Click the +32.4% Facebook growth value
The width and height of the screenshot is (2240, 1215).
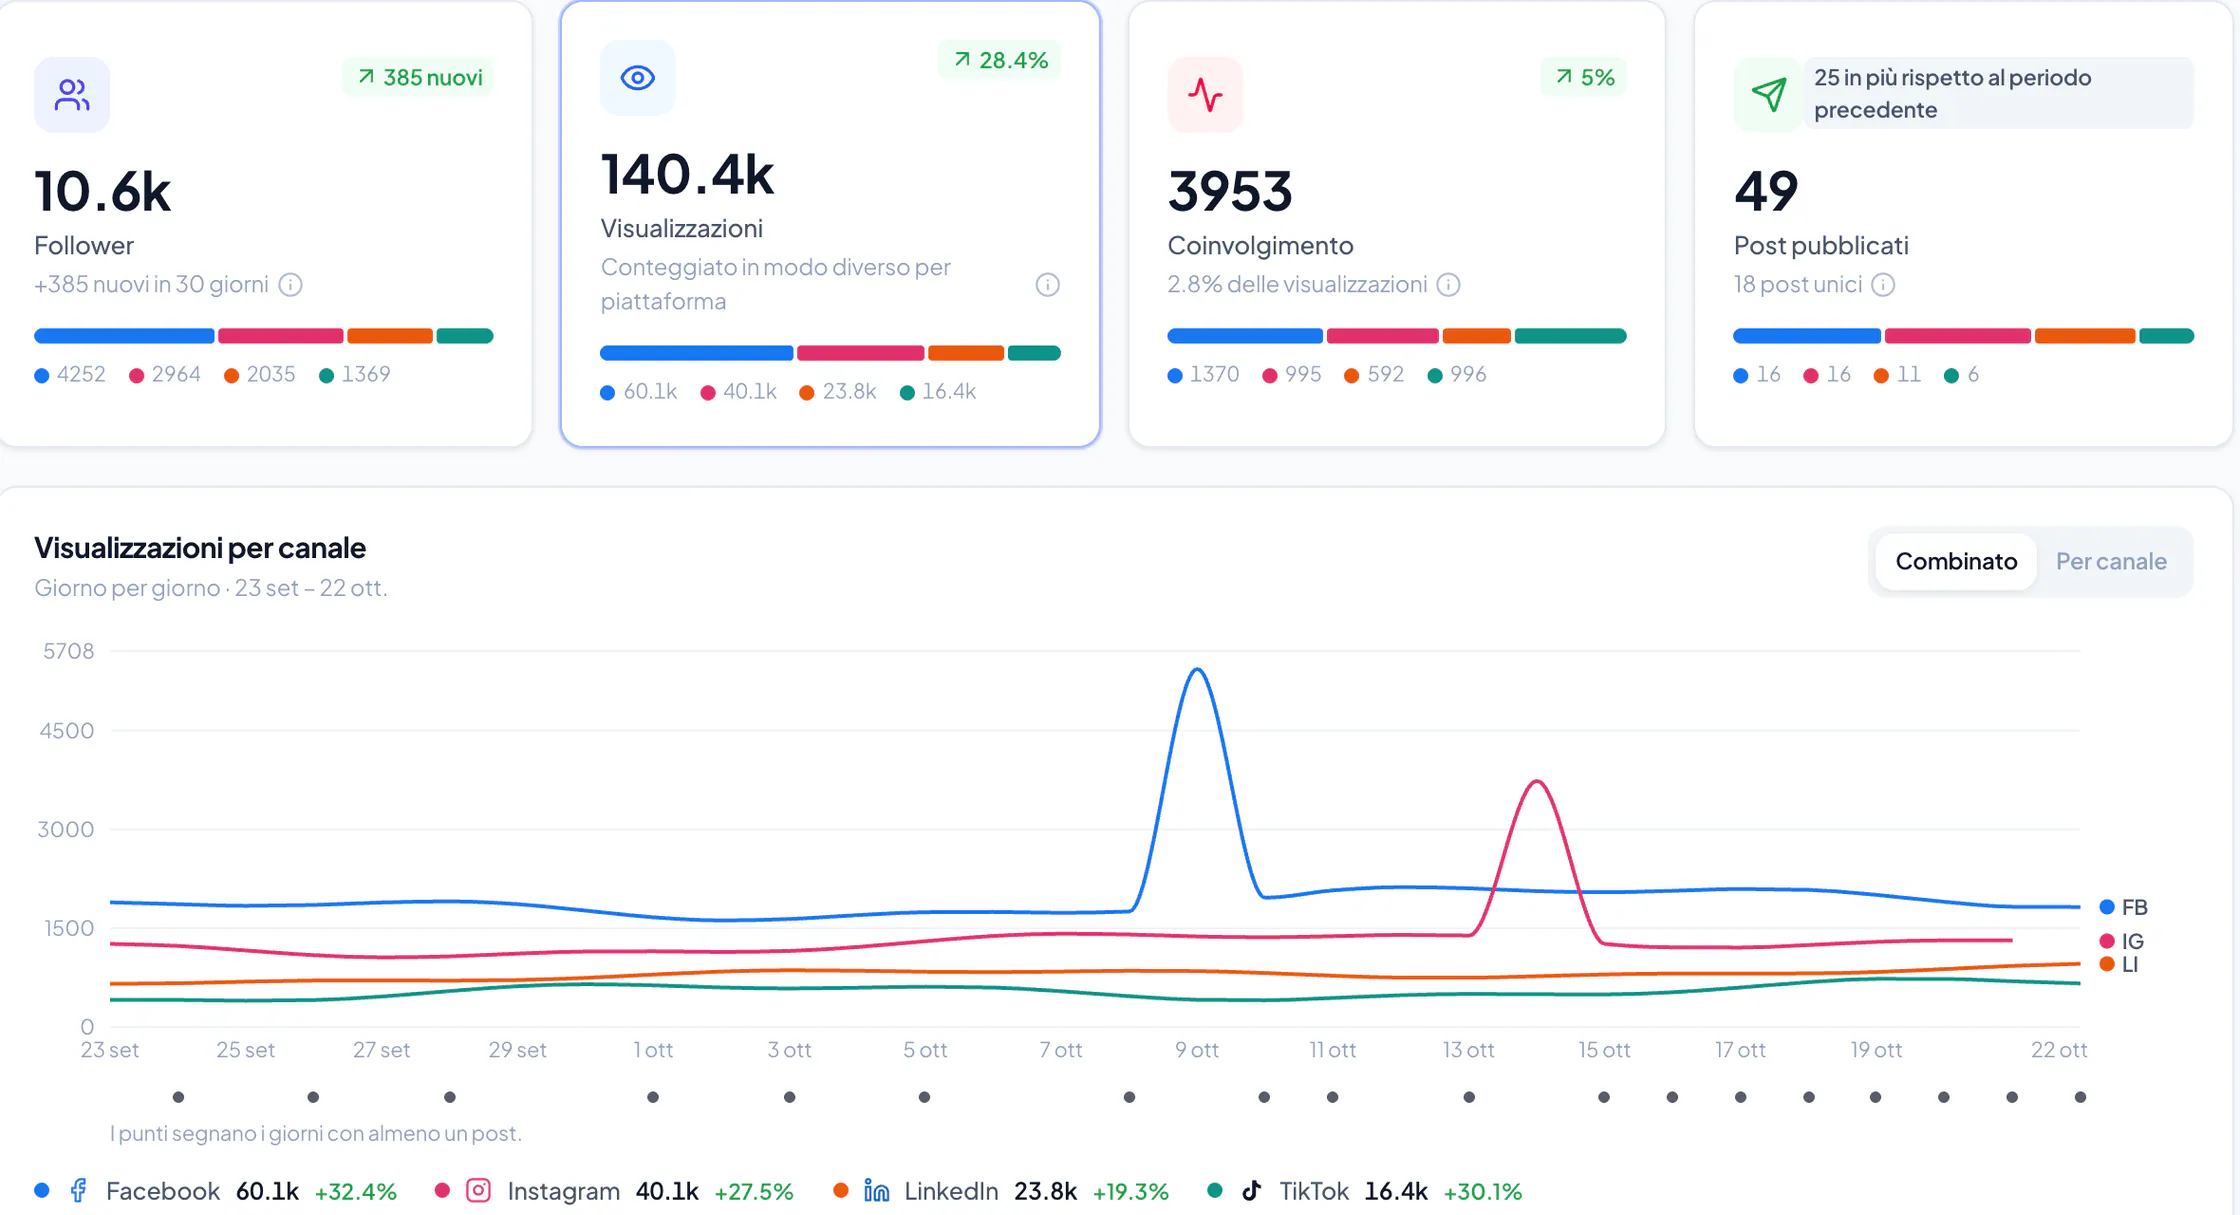click(x=356, y=1191)
